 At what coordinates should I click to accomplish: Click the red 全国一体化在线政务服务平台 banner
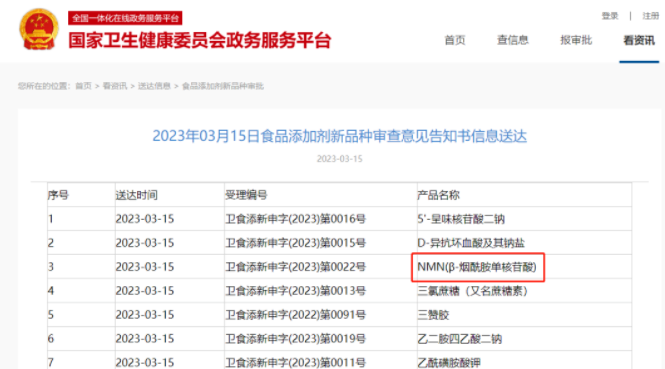pyautogui.click(x=125, y=18)
